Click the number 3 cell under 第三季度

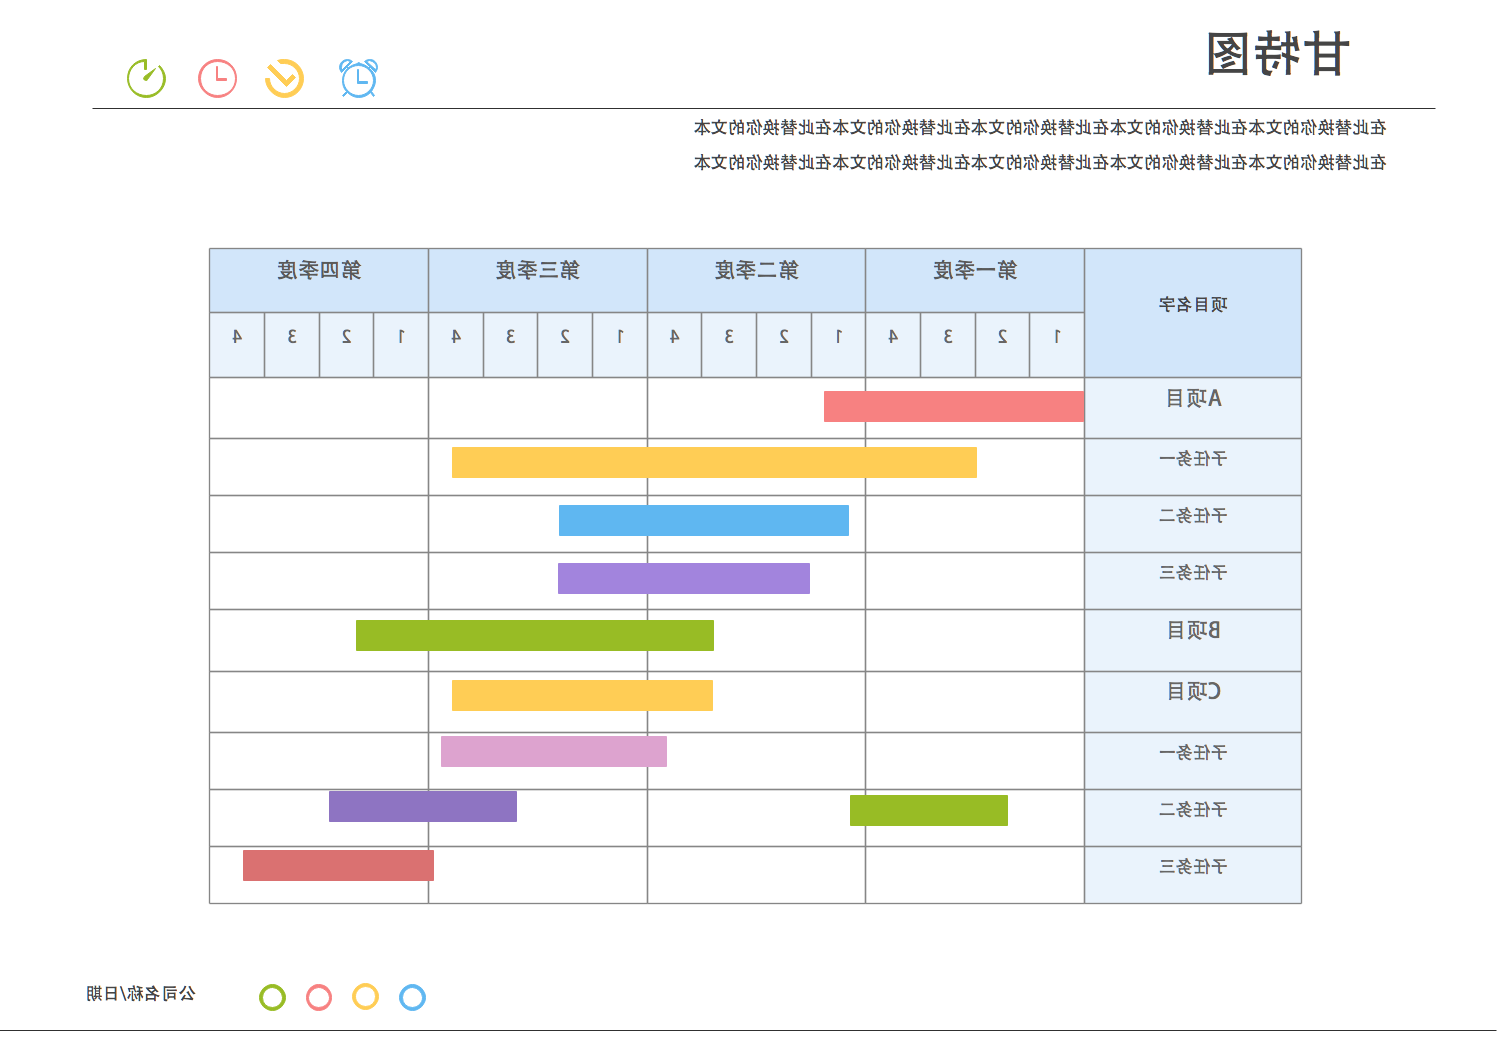click(510, 344)
